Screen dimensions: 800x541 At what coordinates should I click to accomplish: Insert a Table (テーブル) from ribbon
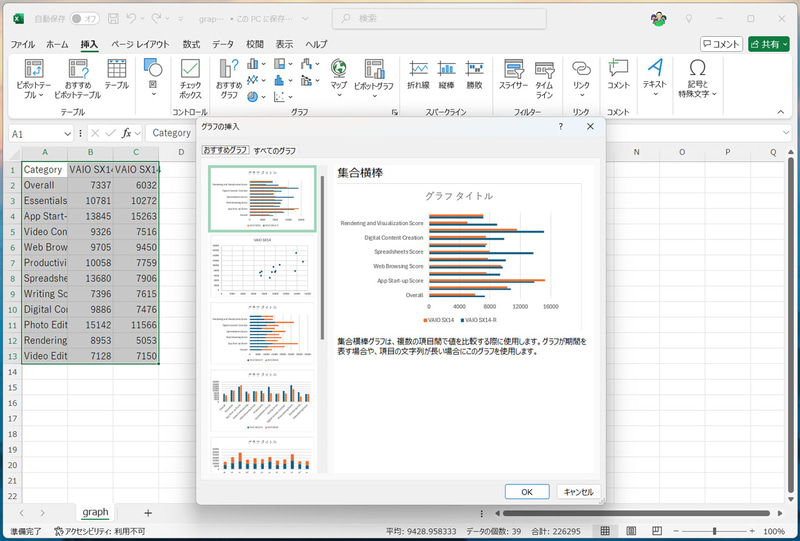click(117, 75)
